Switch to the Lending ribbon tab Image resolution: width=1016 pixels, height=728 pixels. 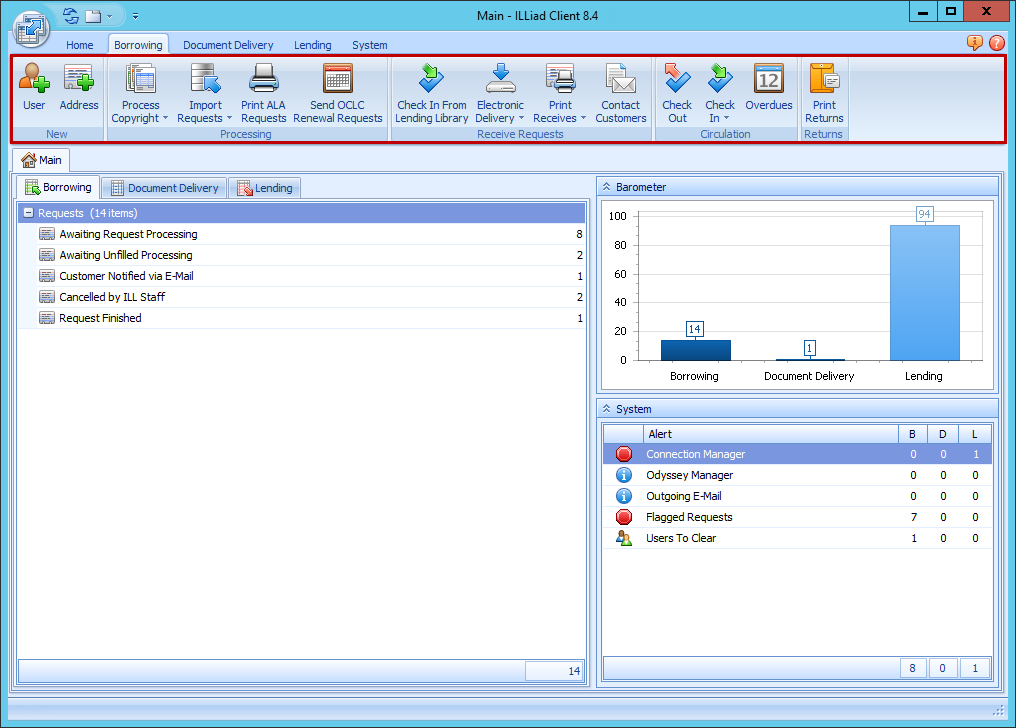[313, 44]
